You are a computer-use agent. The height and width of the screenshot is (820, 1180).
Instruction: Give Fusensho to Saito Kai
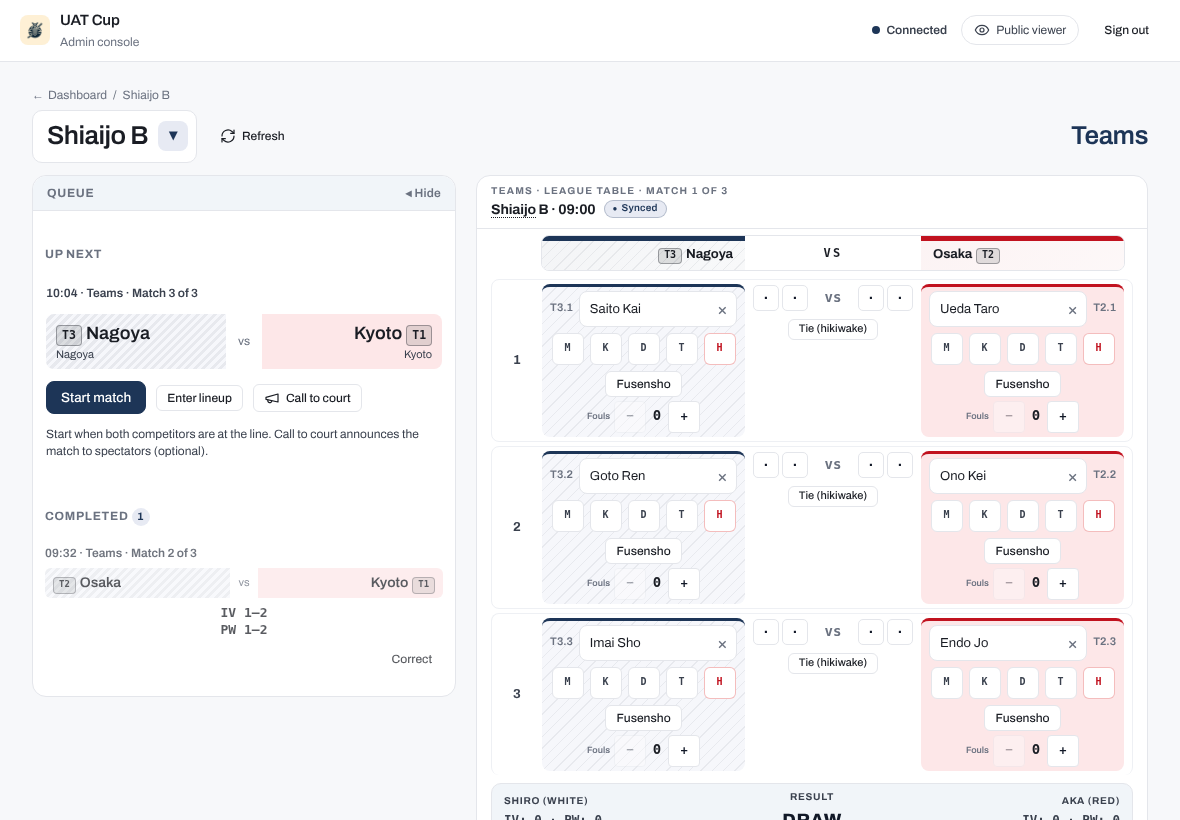643,384
